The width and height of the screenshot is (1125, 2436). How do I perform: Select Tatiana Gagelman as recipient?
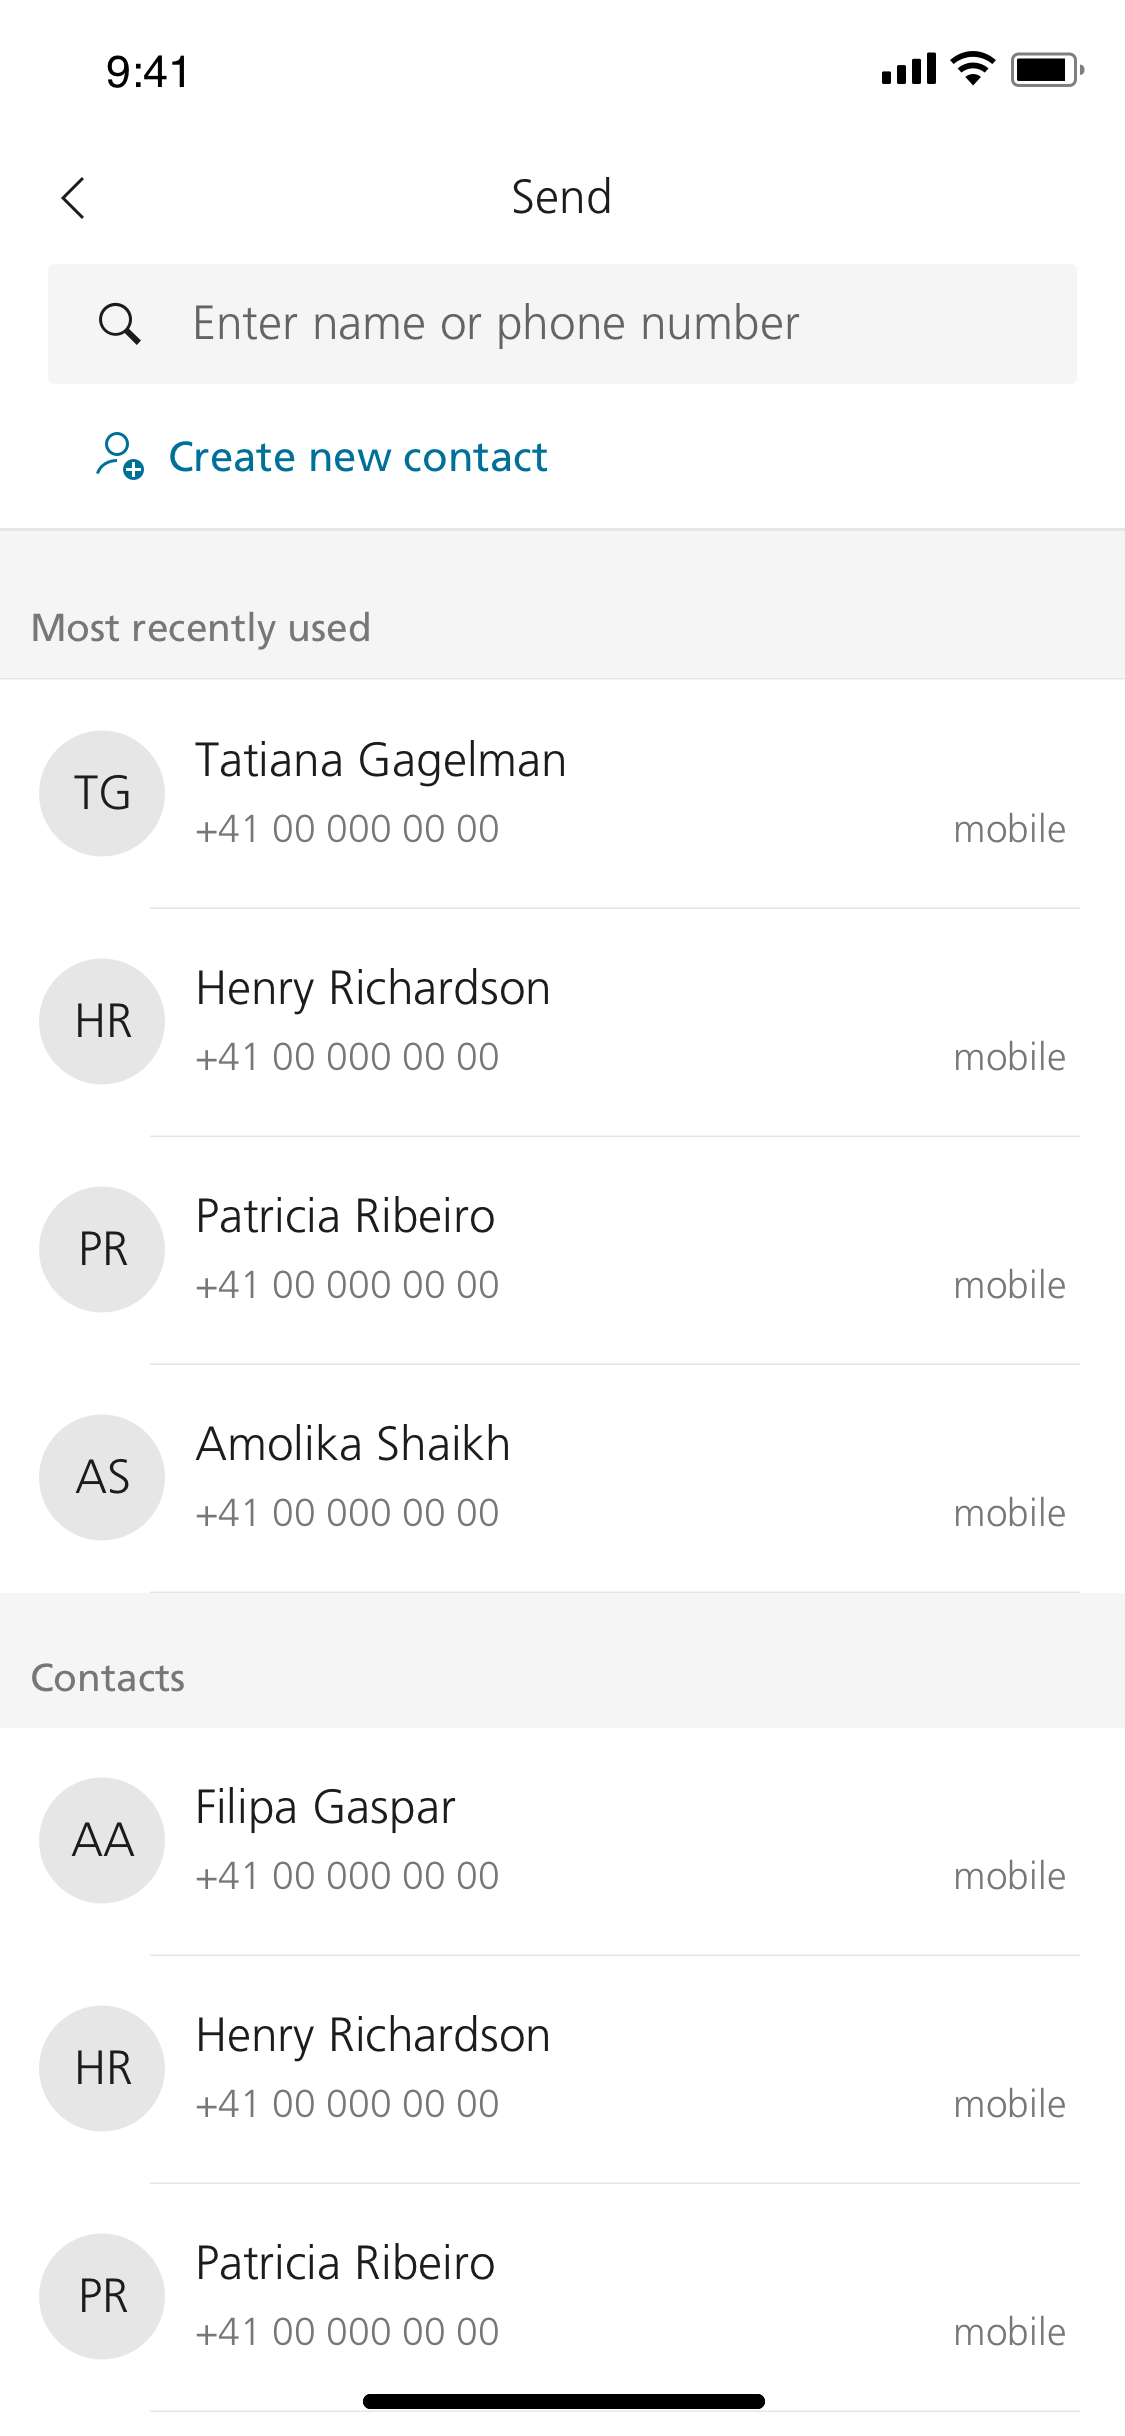(380, 761)
